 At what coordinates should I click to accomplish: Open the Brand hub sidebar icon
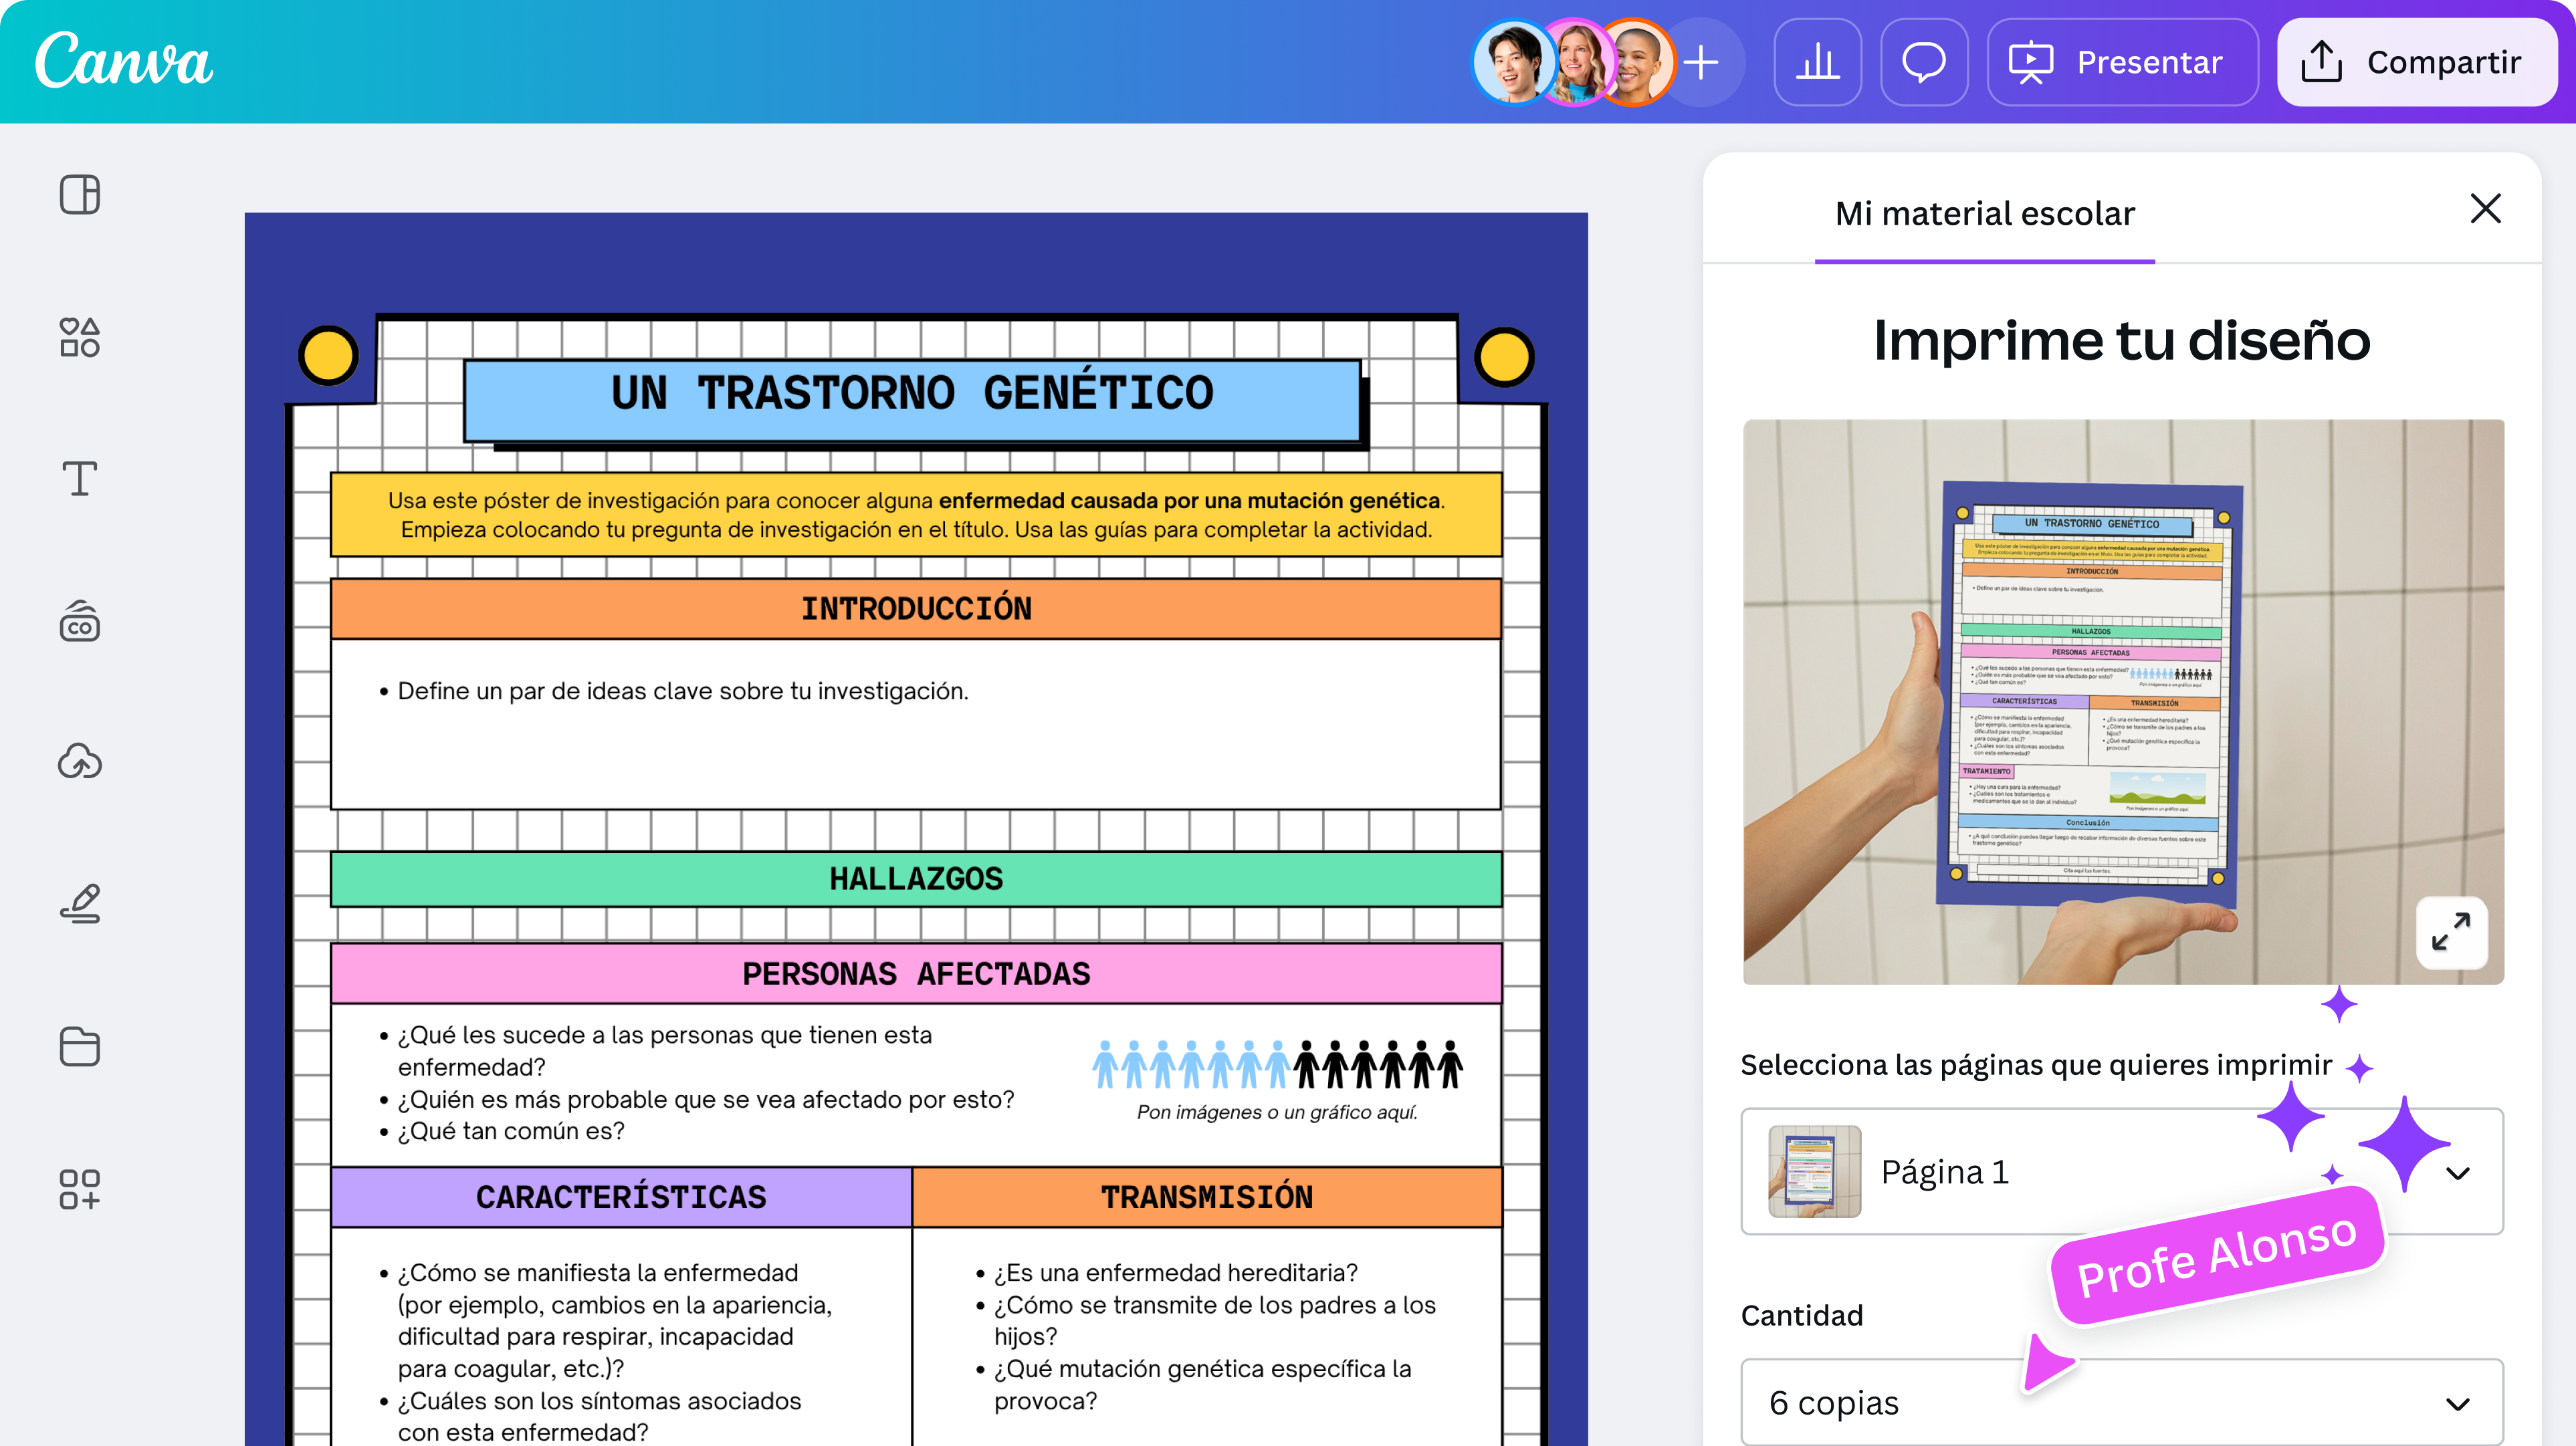[x=79, y=621]
